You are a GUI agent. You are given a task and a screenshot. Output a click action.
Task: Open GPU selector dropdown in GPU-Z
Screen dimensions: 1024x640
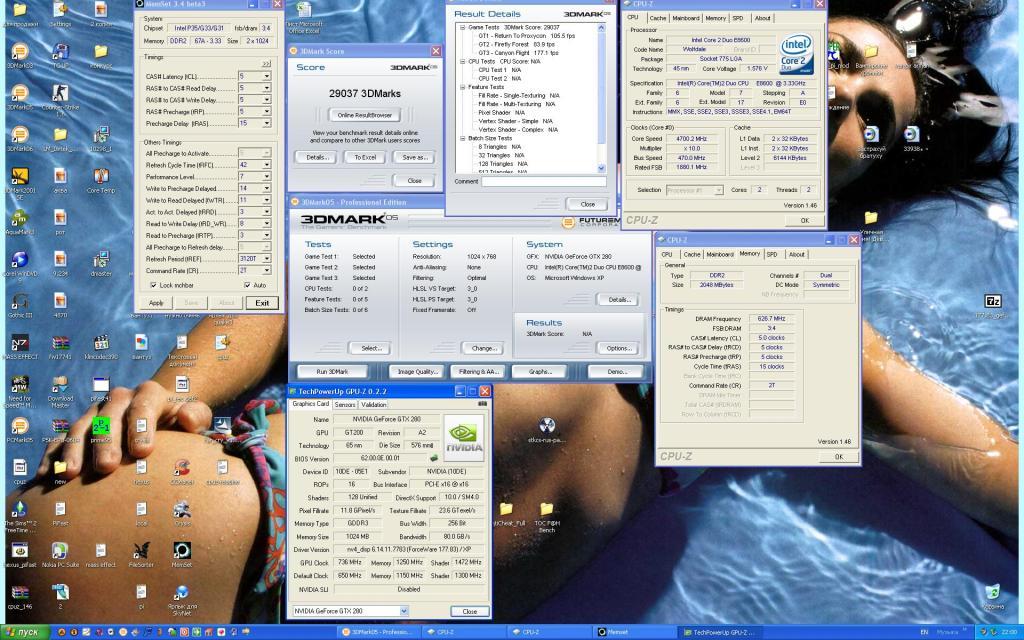(404, 611)
